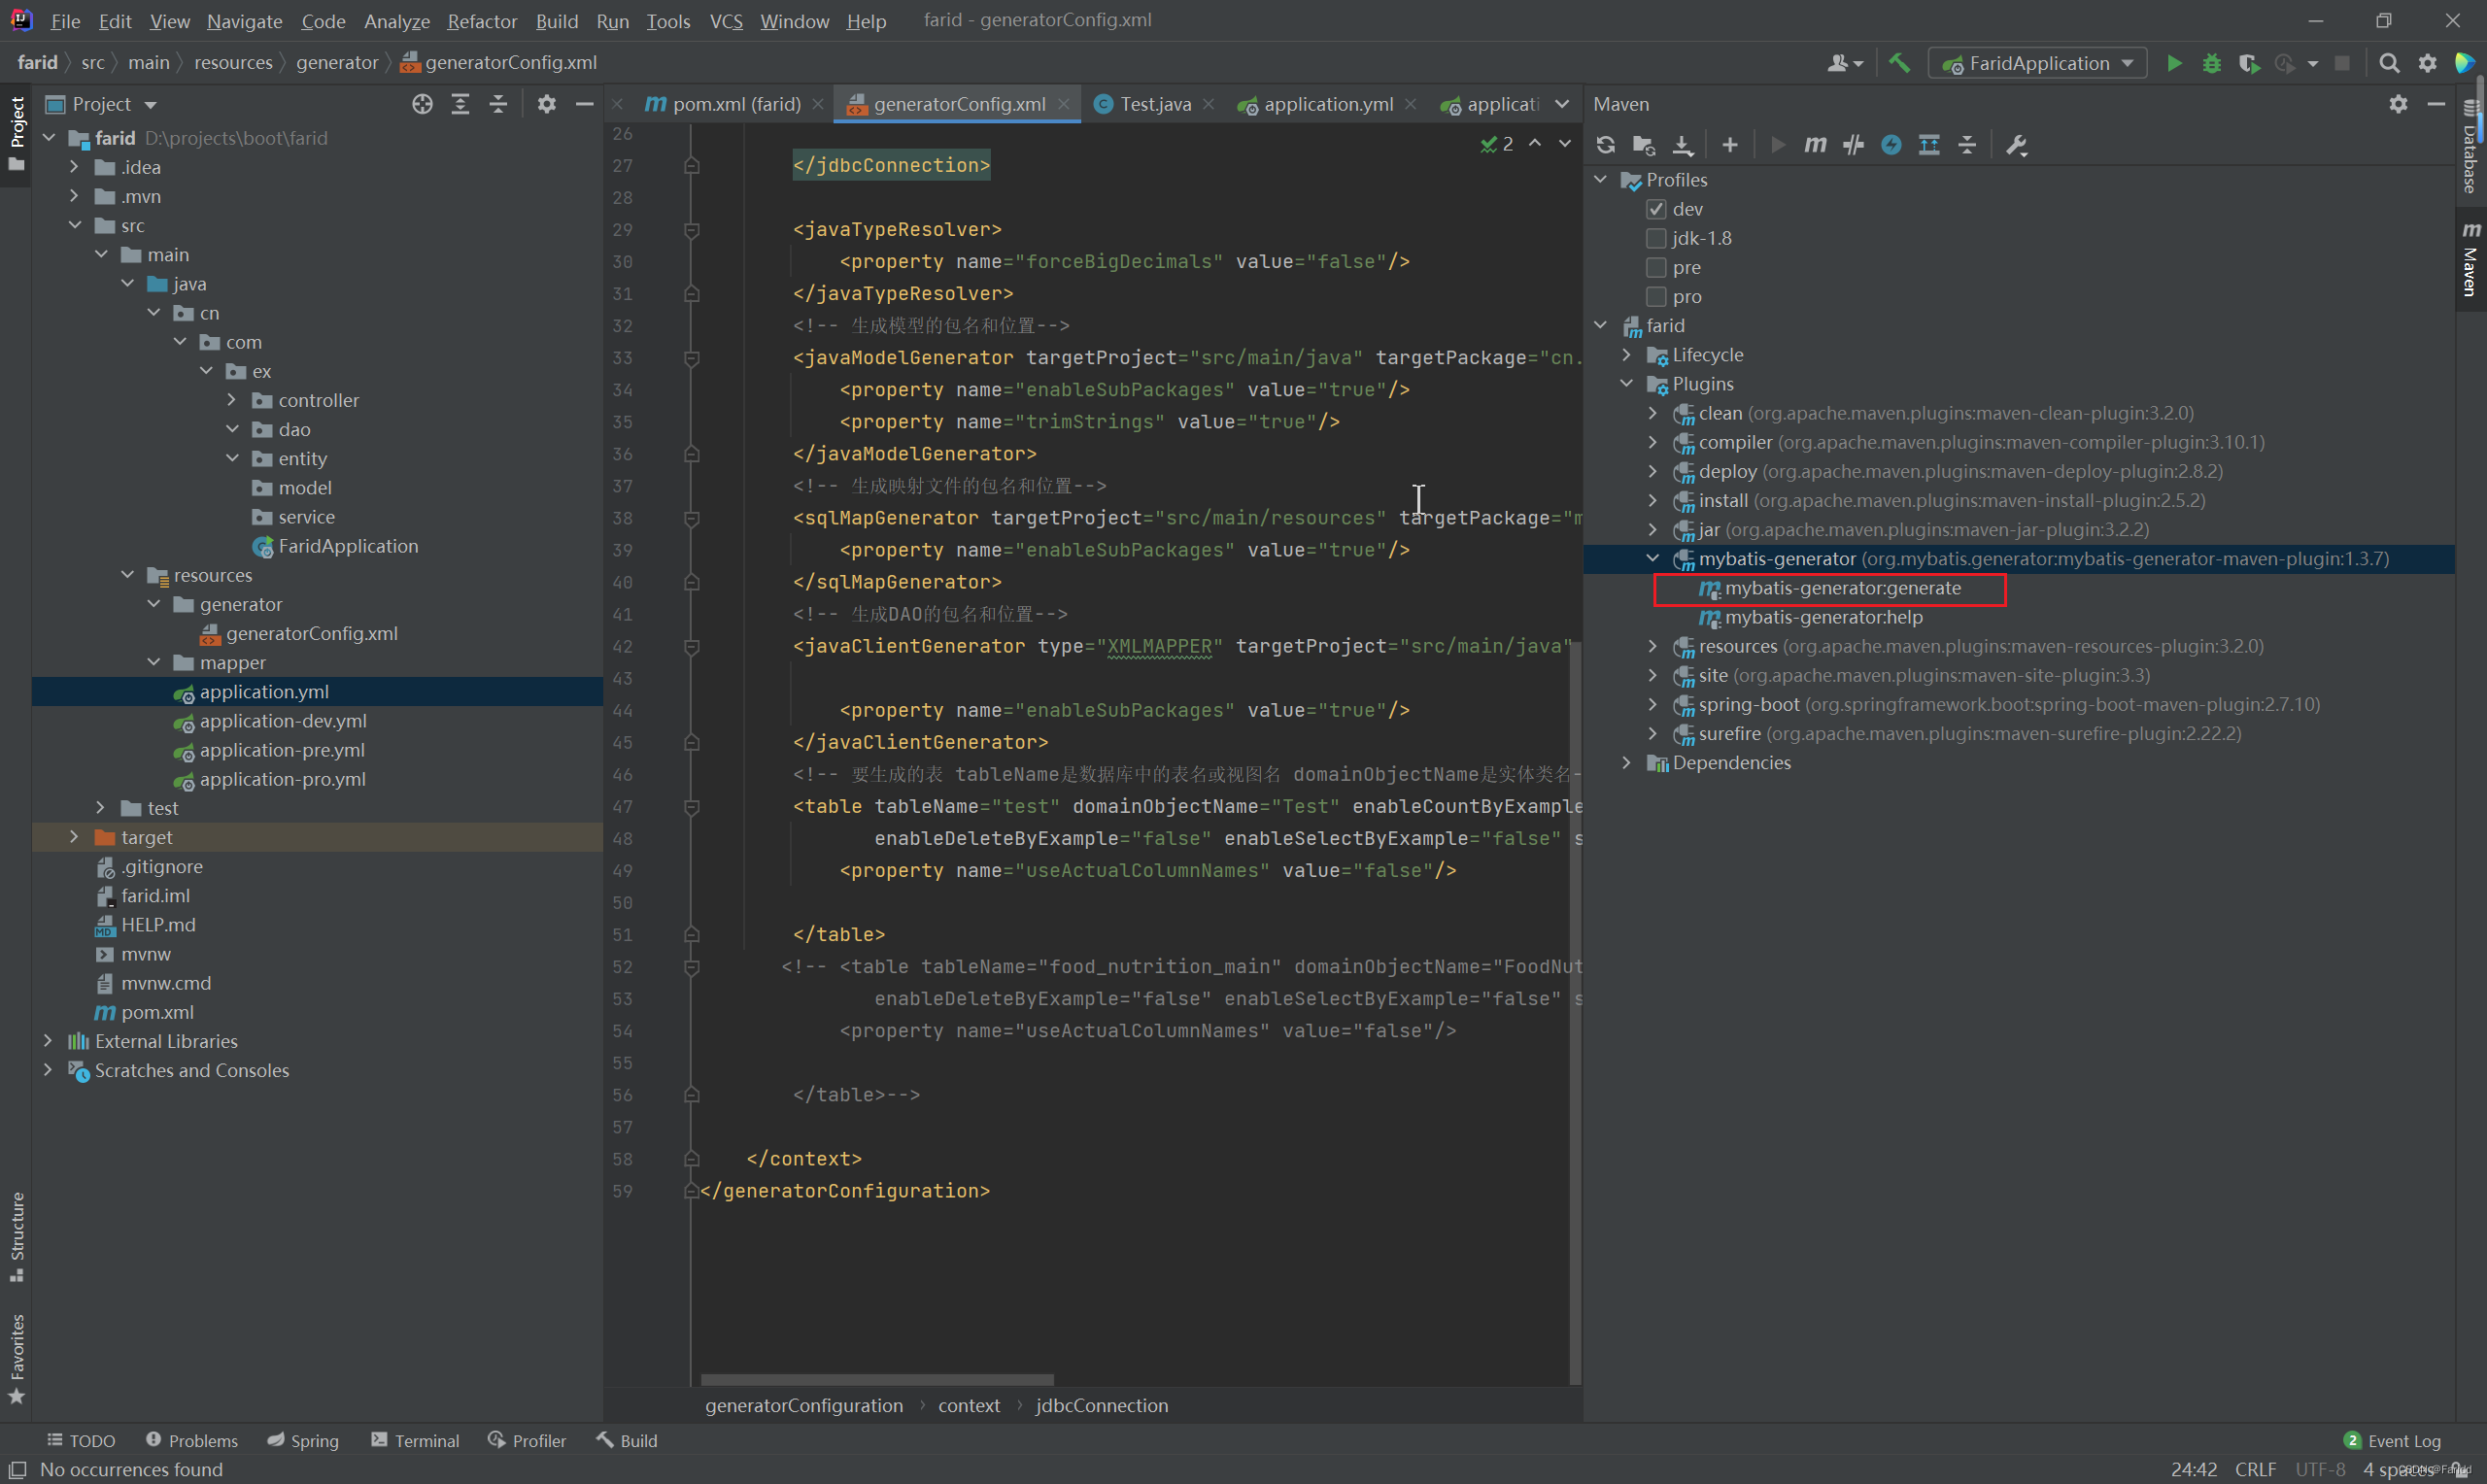
Task: Open the Terminal tool window
Action: tap(415, 1440)
